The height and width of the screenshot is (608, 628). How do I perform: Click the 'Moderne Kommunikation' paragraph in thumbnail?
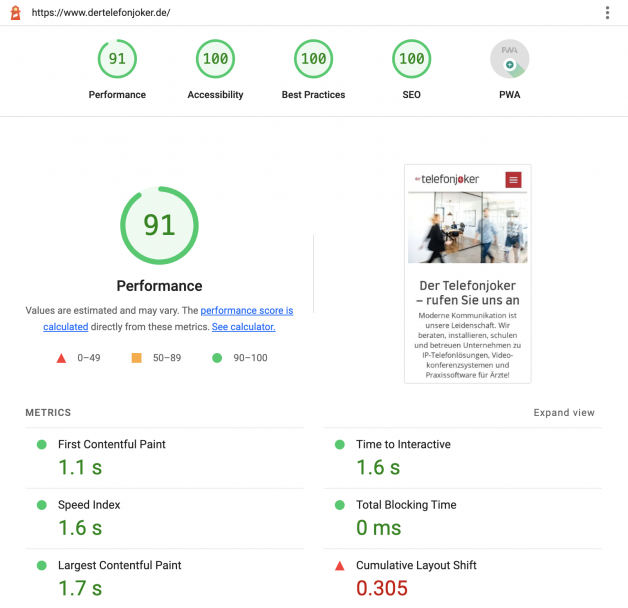point(468,345)
